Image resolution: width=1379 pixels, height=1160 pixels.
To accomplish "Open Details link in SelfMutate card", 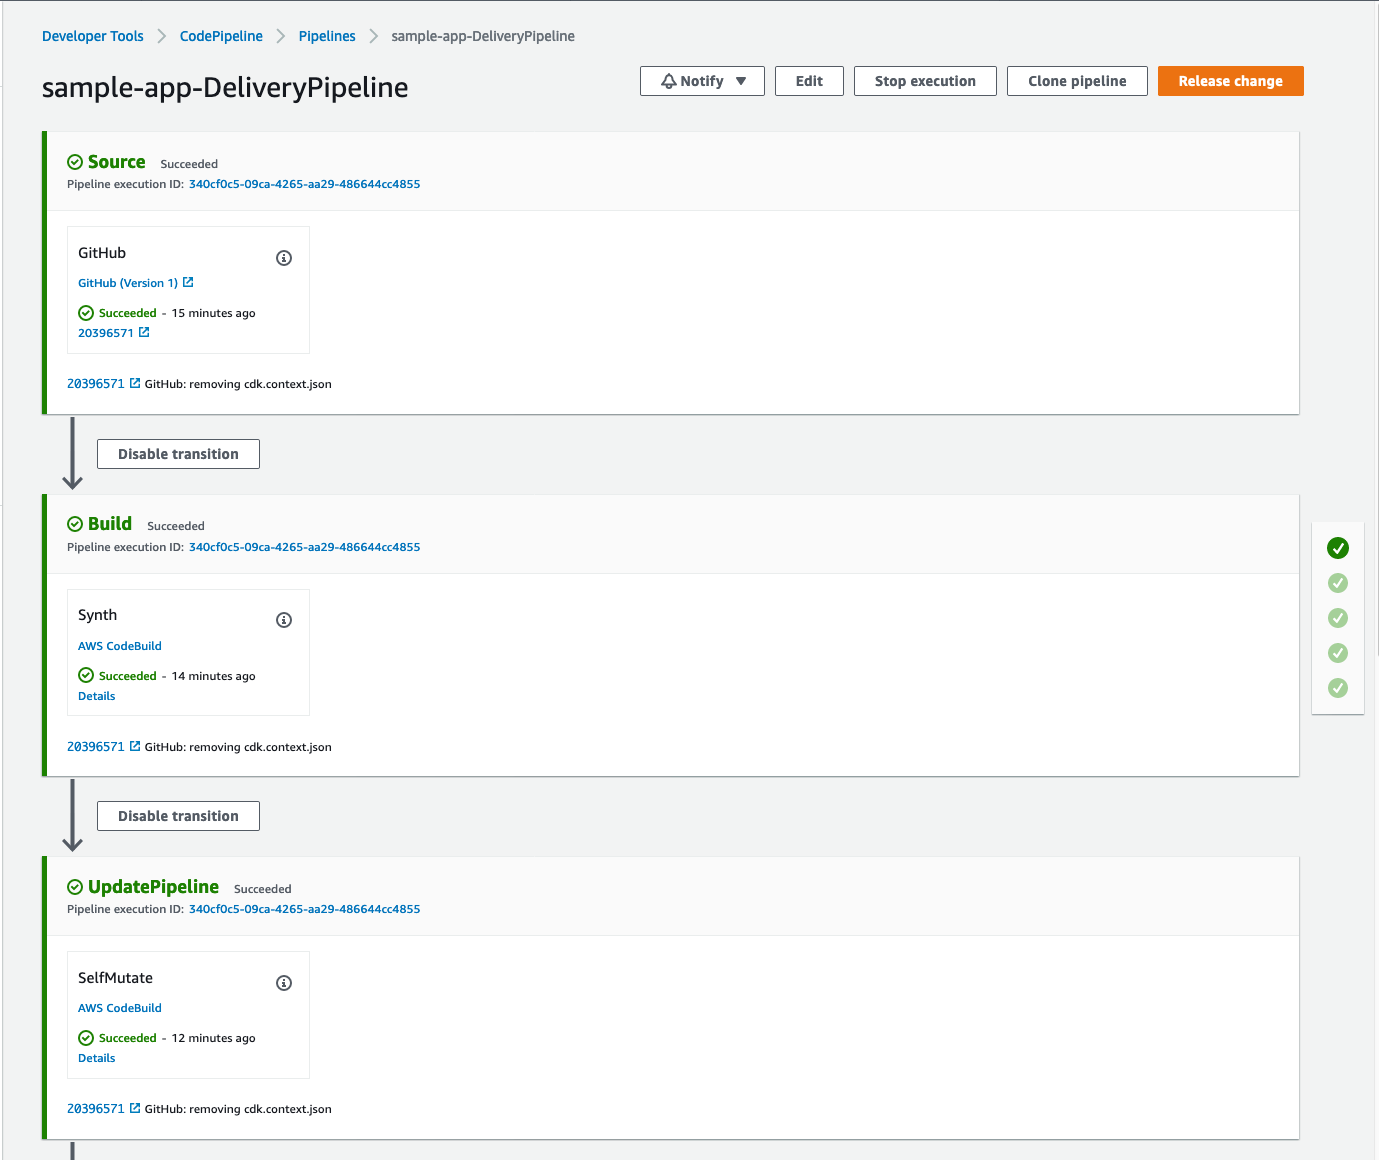I will [x=97, y=1058].
